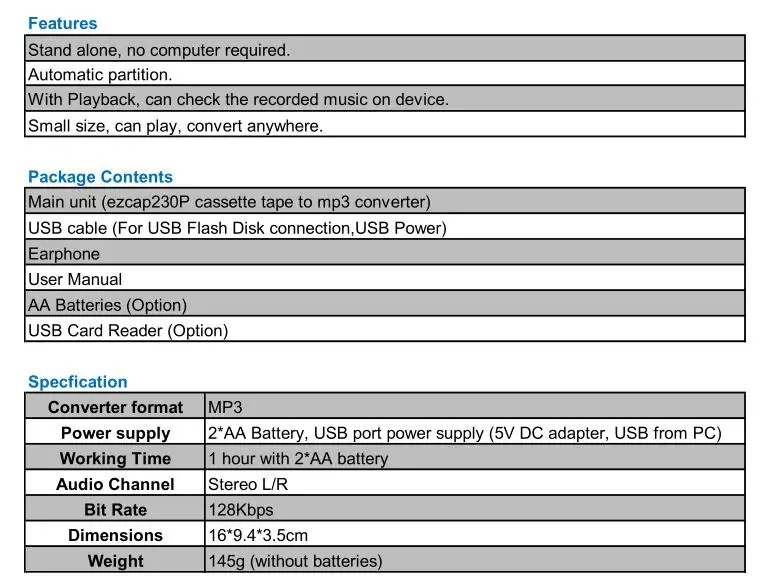Select the Power supply label cell

pos(115,432)
